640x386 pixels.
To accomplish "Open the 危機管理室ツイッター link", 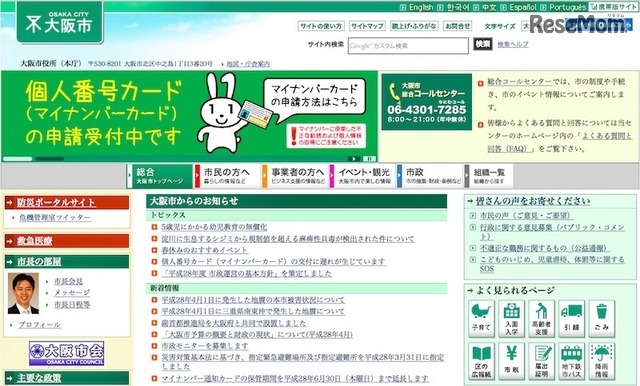I will [x=55, y=217].
